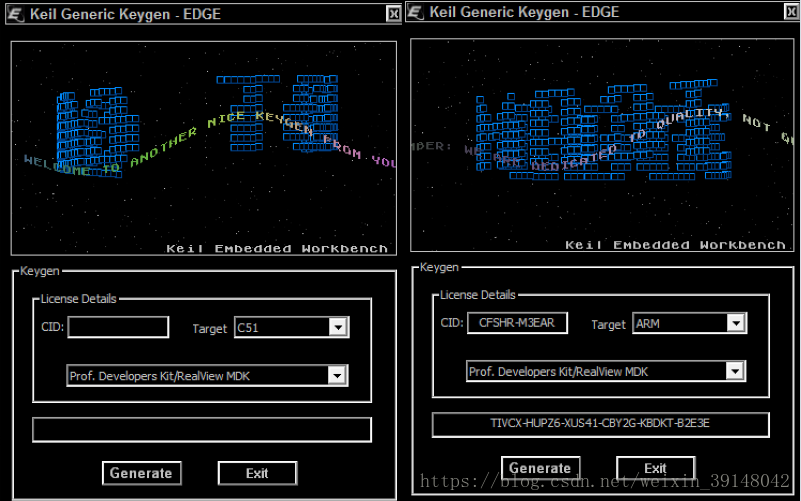Open the Target dropdown showing C51
Image resolution: width=801 pixels, height=501 pixels.
tap(292, 327)
